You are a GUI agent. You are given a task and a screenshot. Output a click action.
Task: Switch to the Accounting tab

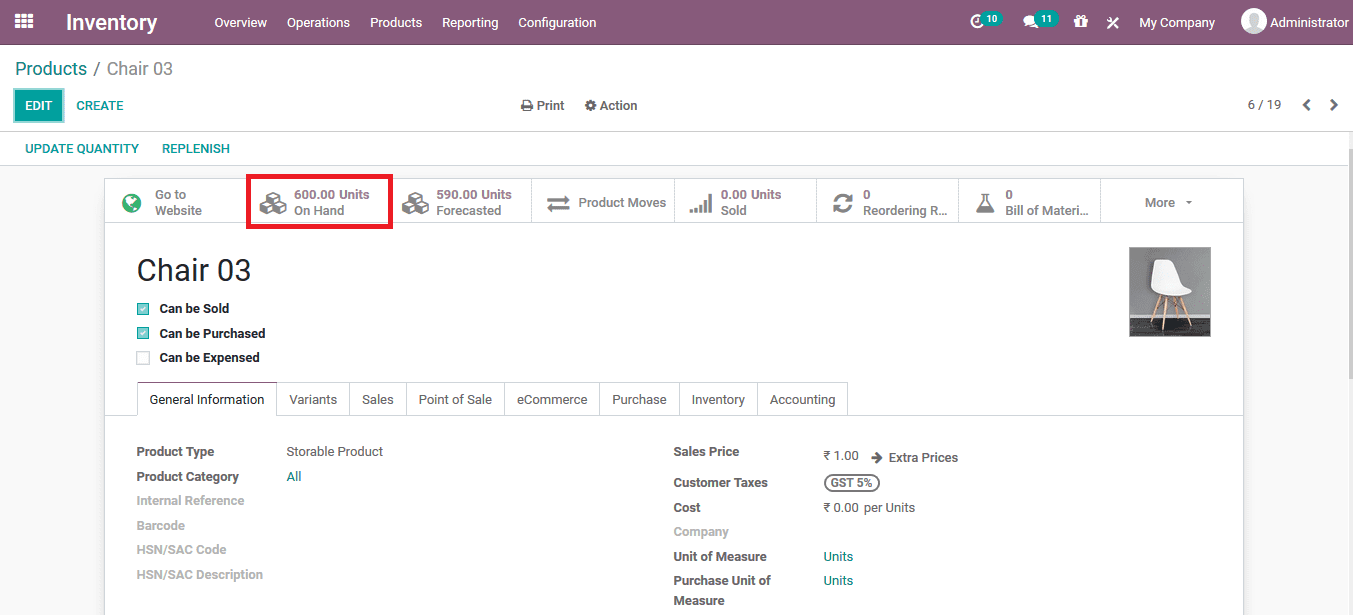802,398
